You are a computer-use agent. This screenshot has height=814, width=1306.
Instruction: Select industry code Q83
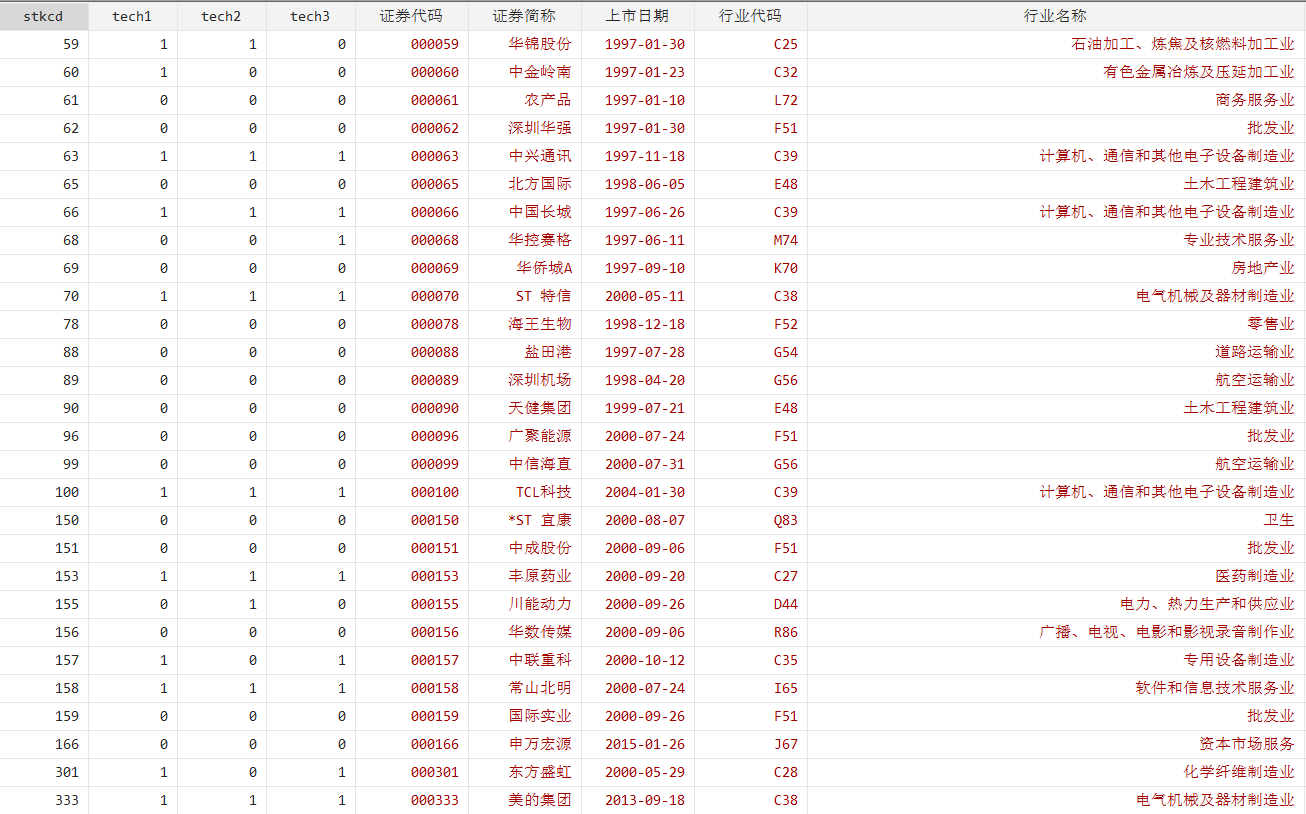(x=786, y=520)
